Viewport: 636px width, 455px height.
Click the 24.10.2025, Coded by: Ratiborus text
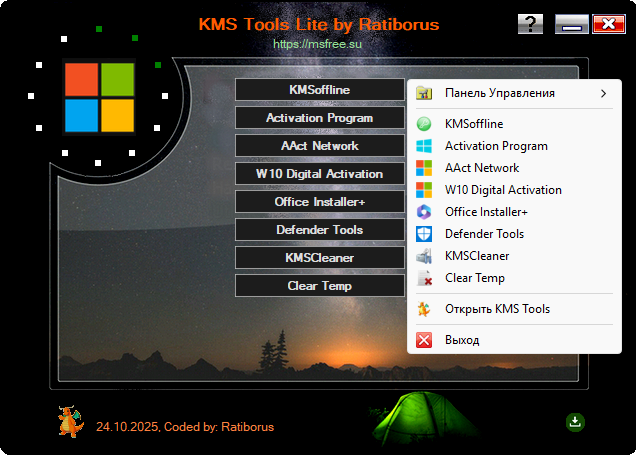click(x=185, y=427)
